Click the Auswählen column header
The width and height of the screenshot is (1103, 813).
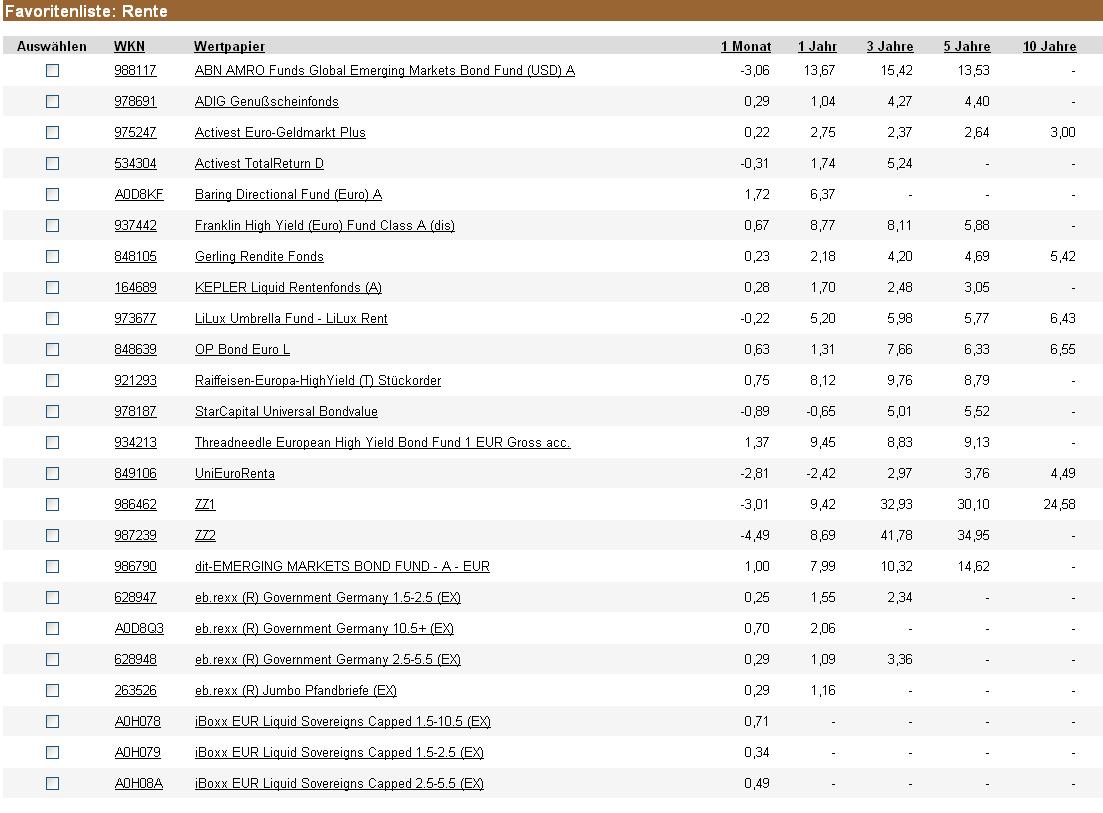pyautogui.click(x=51, y=46)
